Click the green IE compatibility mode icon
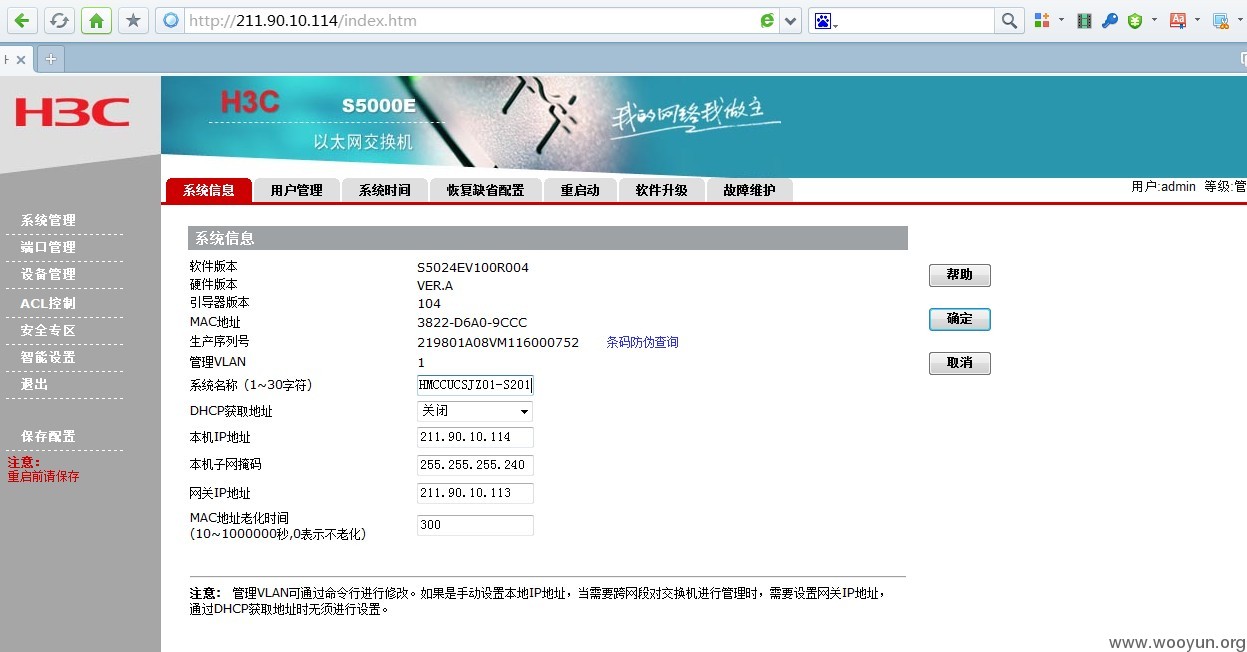This screenshot has width=1247, height=652. (x=767, y=20)
